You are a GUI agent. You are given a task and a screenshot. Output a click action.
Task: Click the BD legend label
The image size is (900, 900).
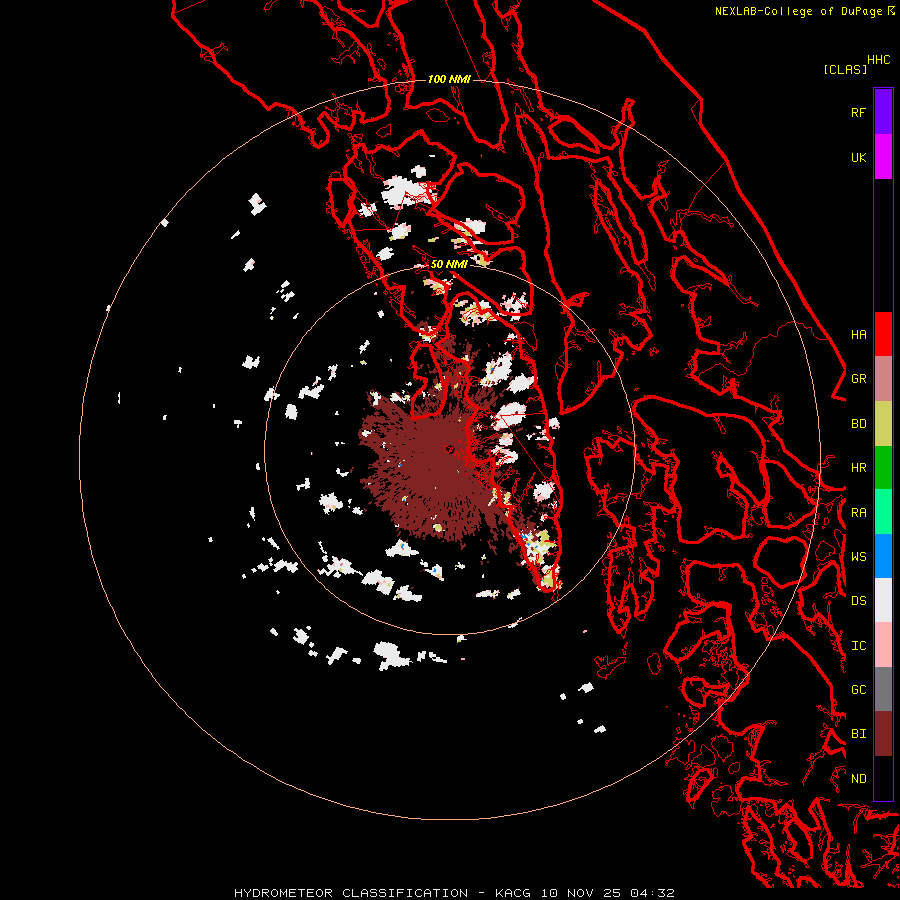(858, 424)
